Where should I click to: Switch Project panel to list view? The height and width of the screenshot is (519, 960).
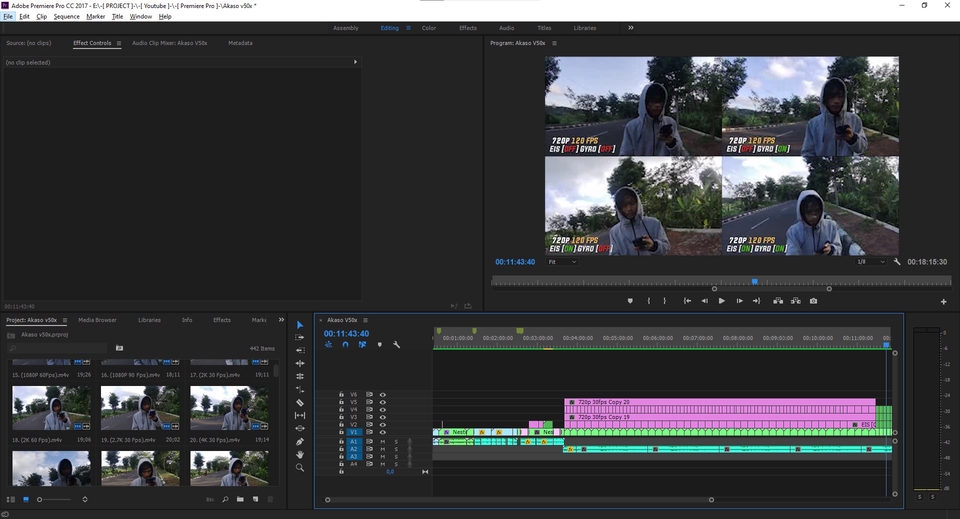tap(10, 499)
